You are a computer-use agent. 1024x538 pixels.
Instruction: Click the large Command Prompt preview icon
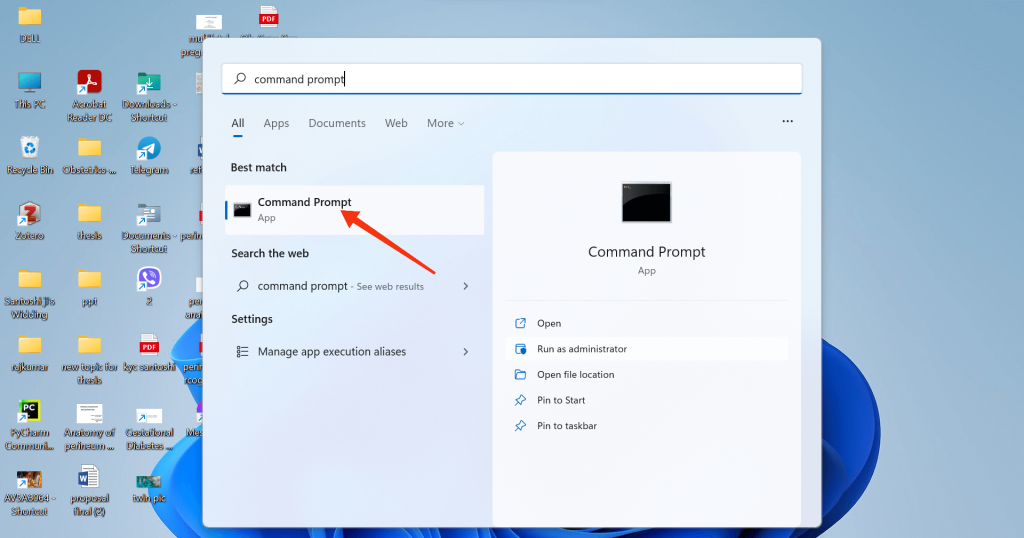click(646, 202)
